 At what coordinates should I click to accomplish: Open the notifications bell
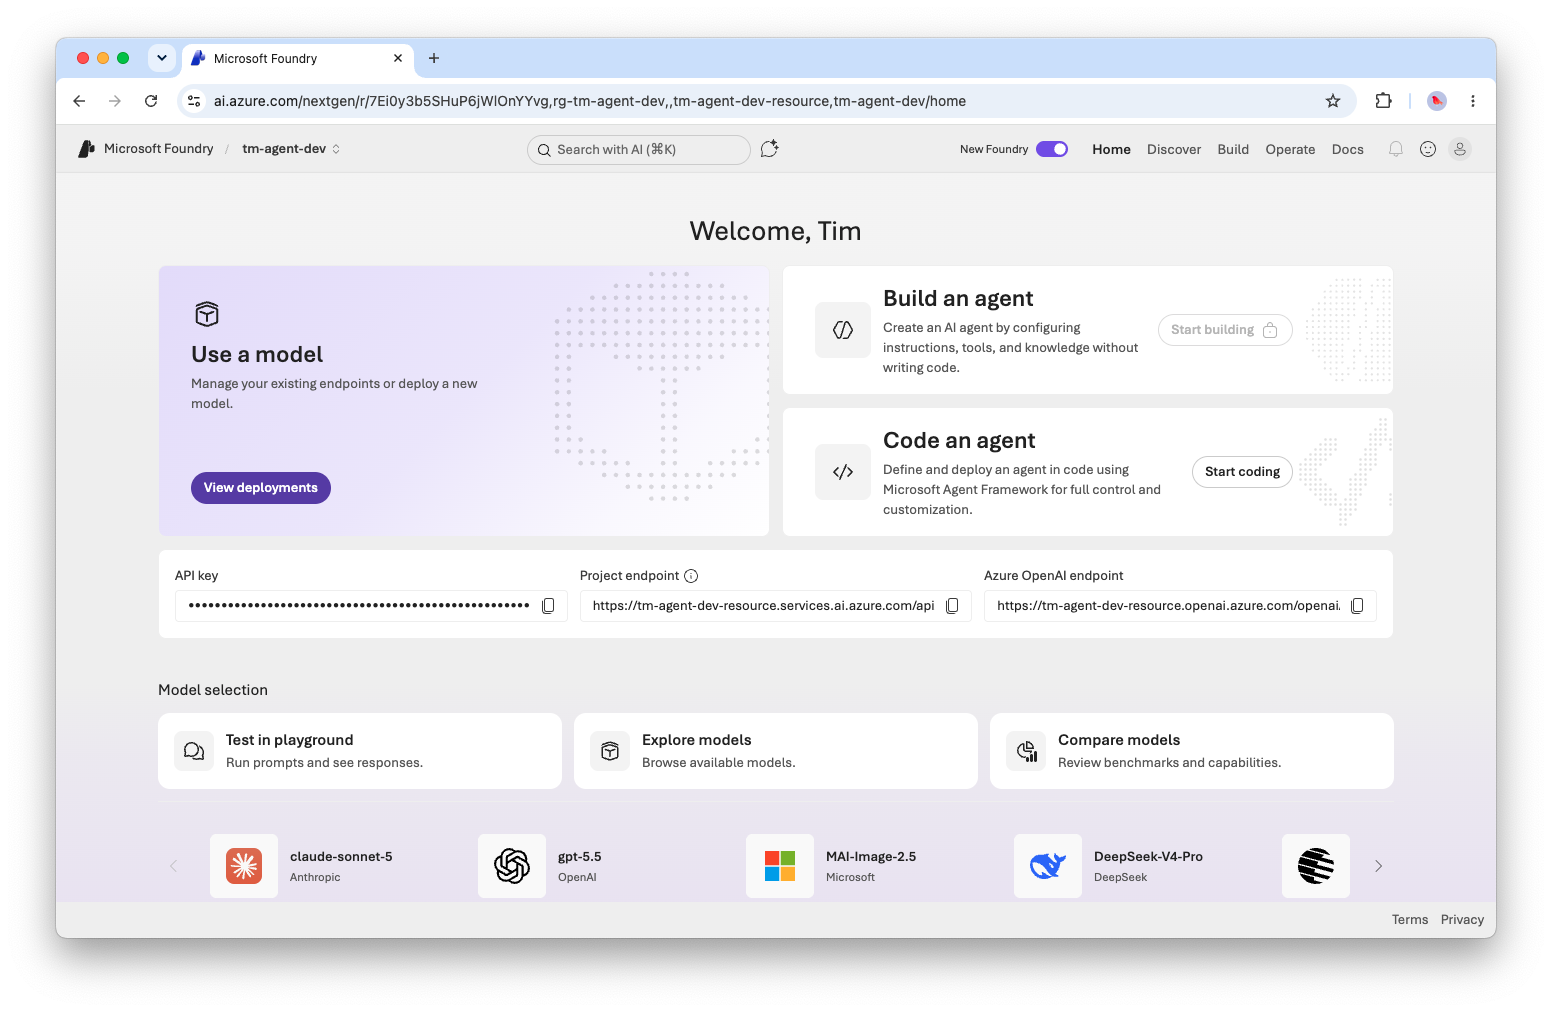pos(1396,149)
